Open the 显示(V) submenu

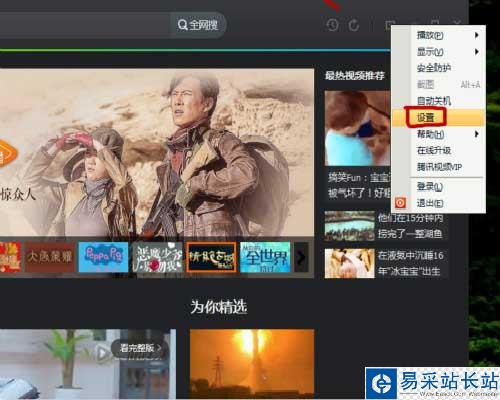438,52
